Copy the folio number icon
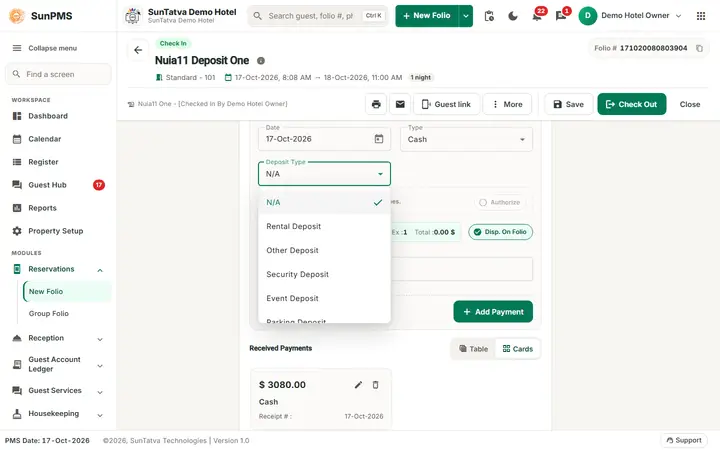Screen dimensions: 720x450 point(699,48)
